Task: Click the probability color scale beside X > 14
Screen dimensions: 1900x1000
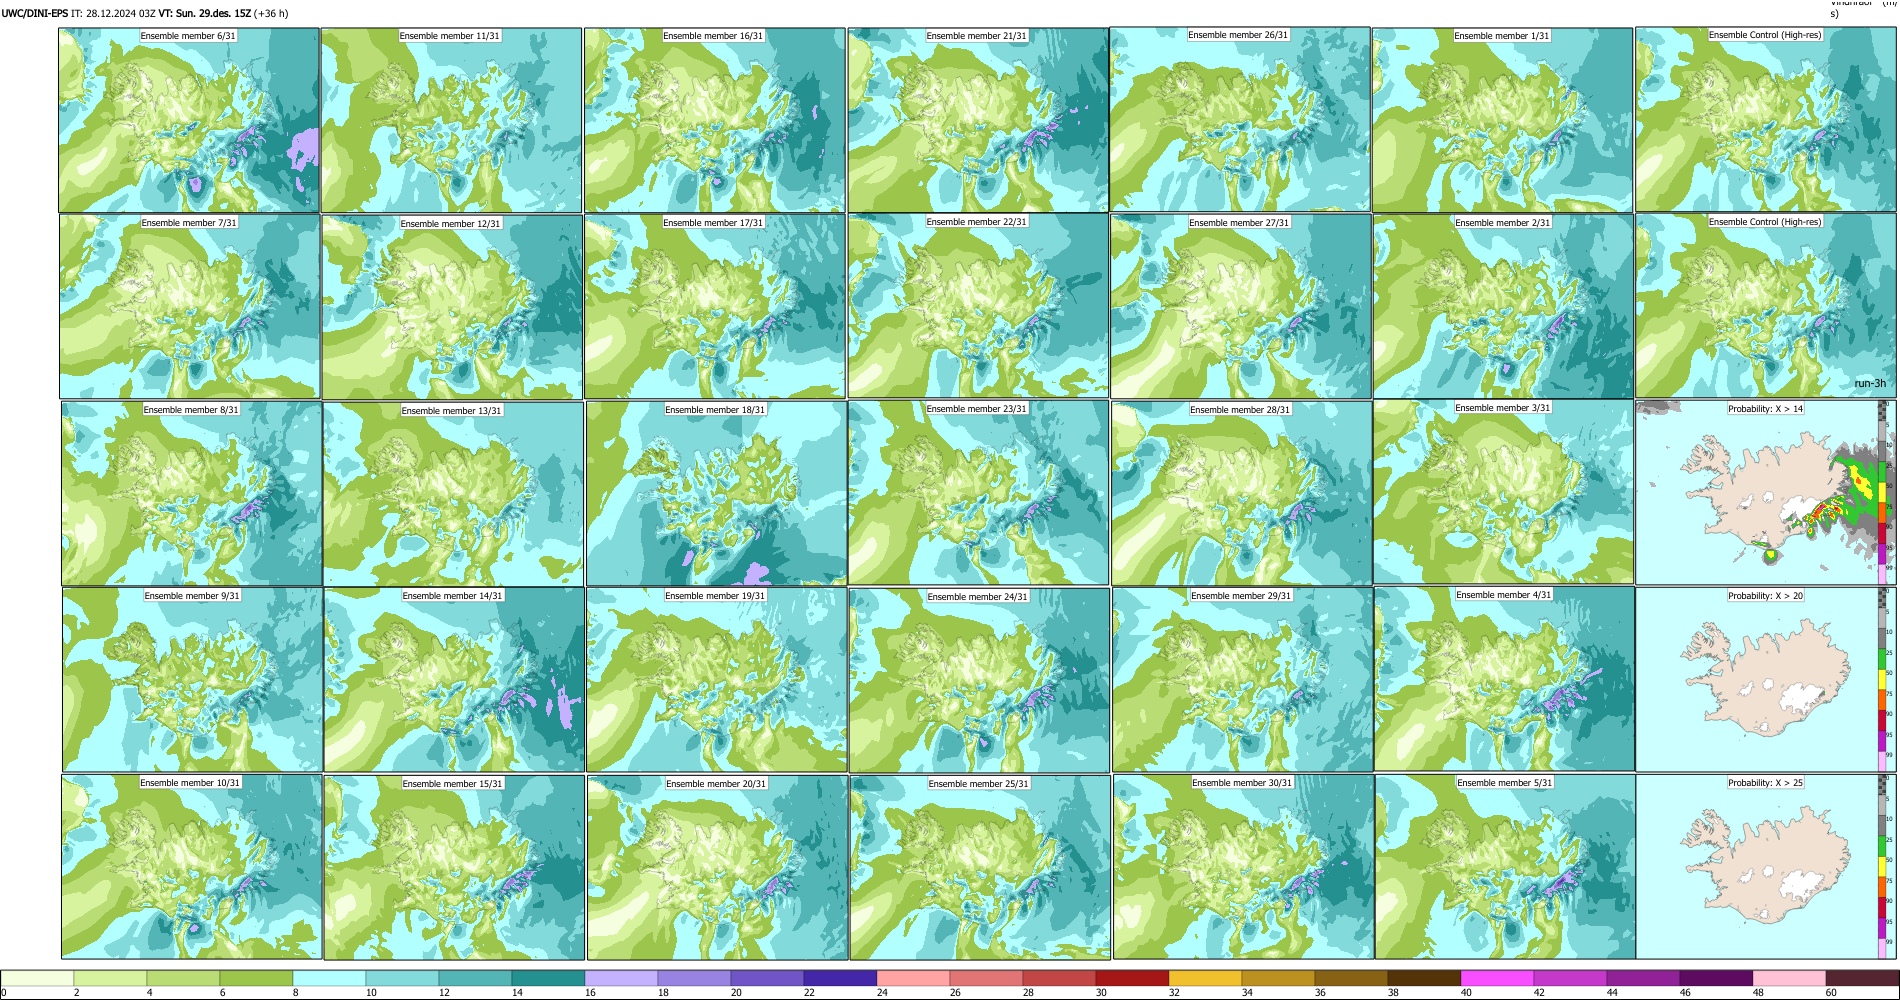Action: pyautogui.click(x=1884, y=492)
